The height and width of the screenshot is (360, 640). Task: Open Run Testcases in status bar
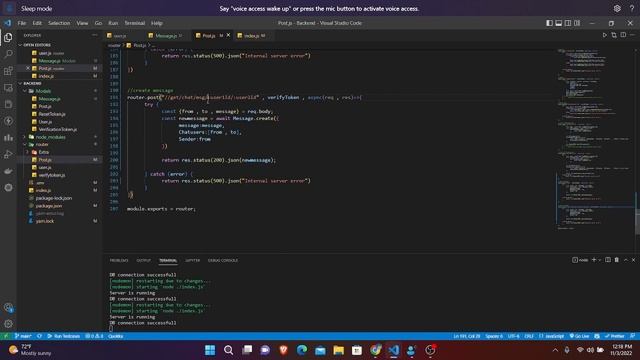pos(64,336)
